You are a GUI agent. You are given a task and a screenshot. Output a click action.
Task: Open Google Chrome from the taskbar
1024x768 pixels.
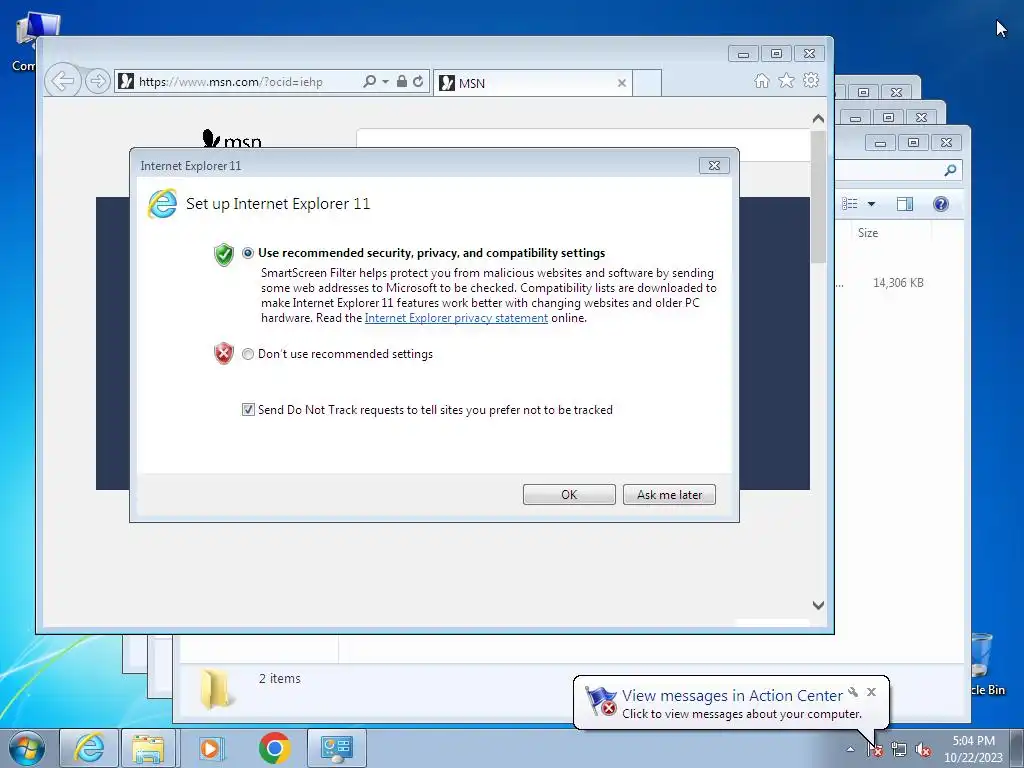tap(274, 748)
